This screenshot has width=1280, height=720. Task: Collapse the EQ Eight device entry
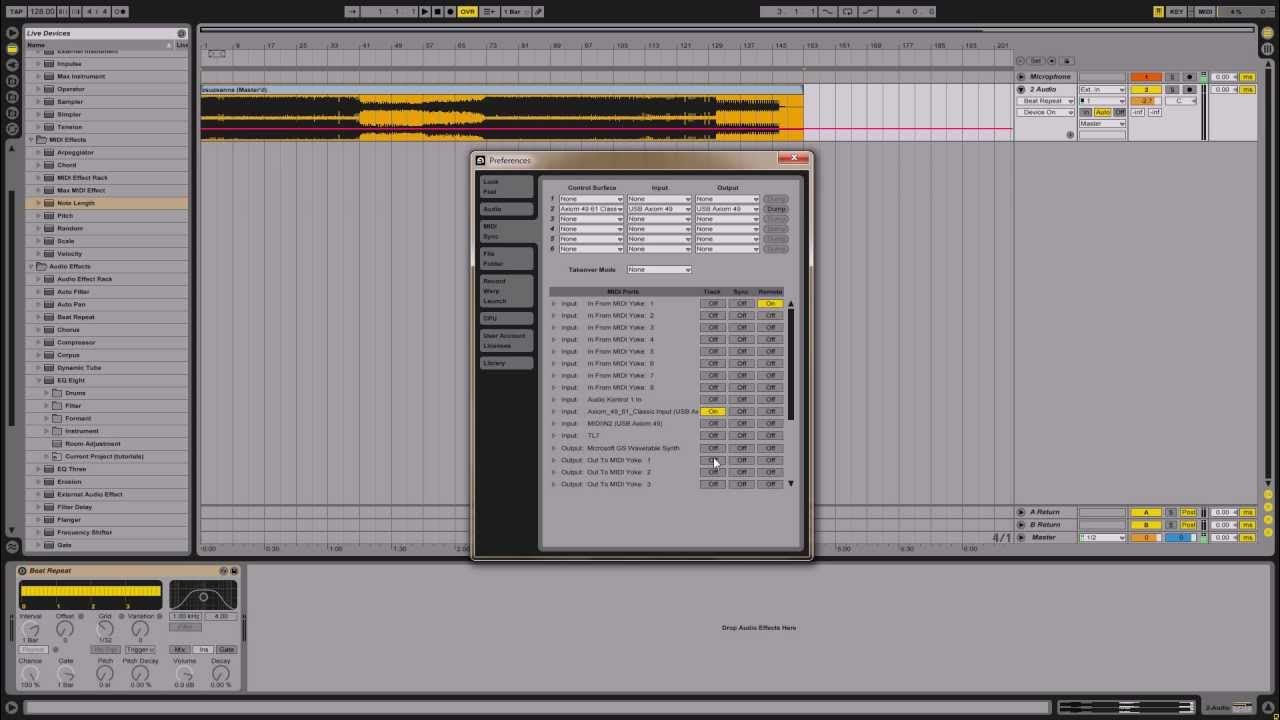coord(39,380)
